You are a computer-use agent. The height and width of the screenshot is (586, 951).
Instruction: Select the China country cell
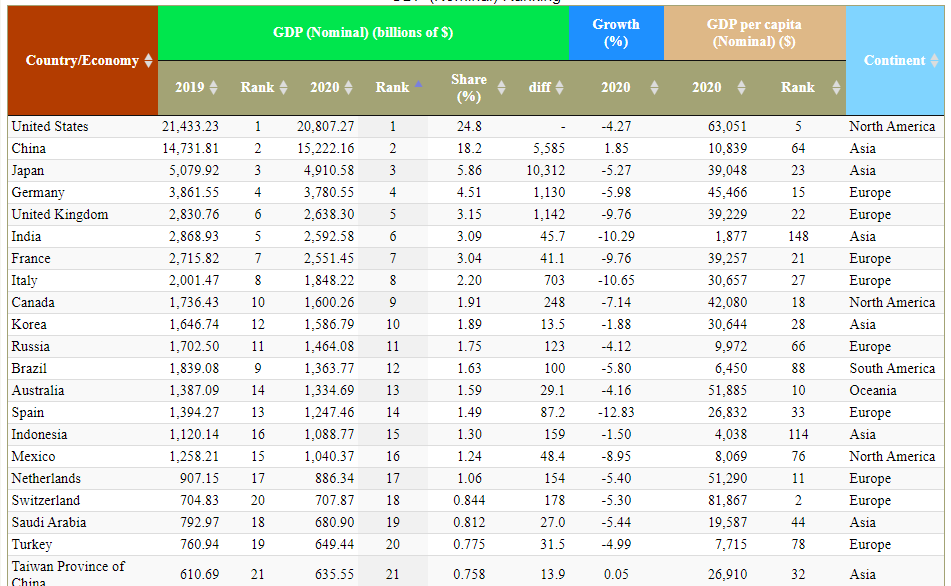click(x=82, y=149)
